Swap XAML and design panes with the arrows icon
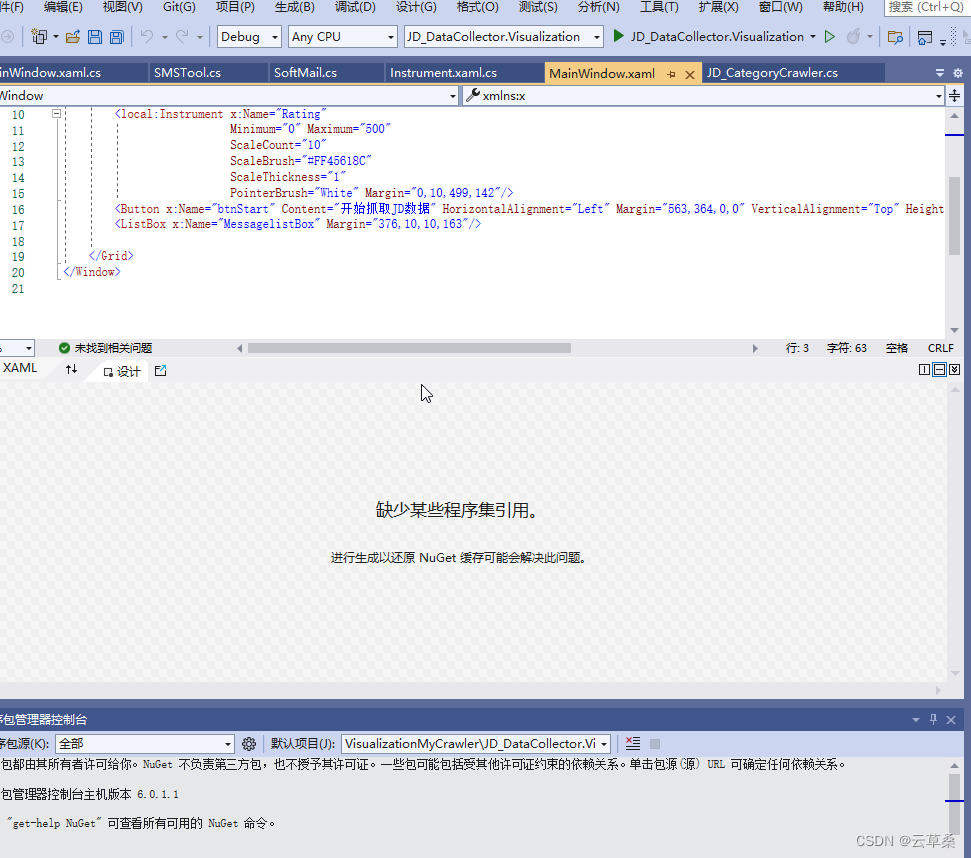 [x=71, y=369]
